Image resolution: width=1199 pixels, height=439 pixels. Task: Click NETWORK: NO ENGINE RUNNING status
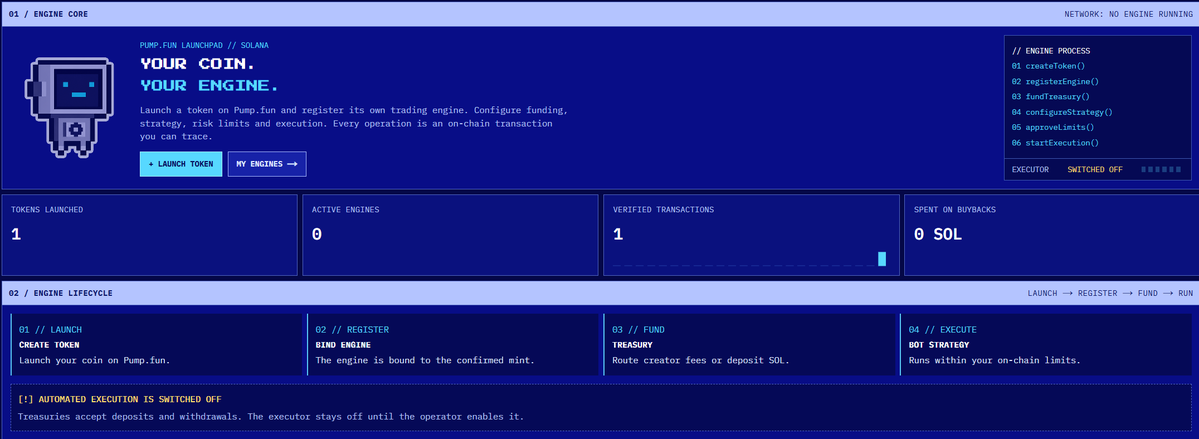click(x=1128, y=15)
